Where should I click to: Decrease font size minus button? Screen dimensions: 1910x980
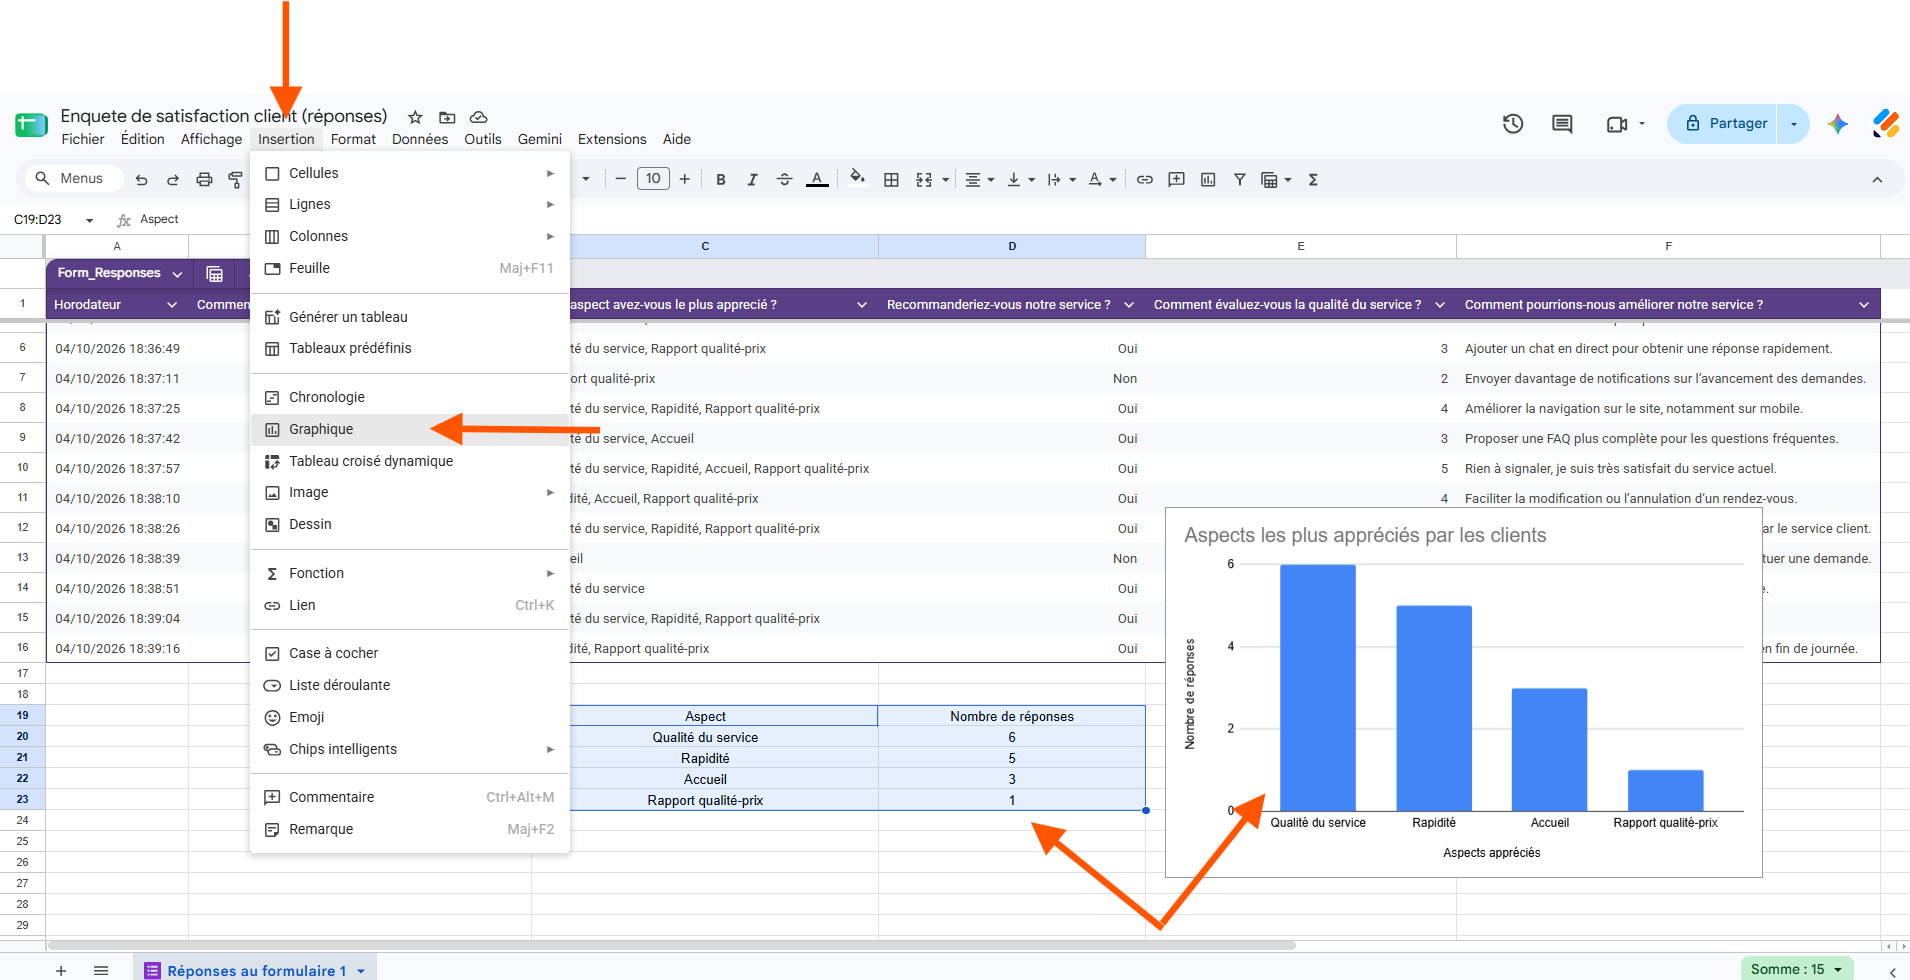[x=620, y=179]
